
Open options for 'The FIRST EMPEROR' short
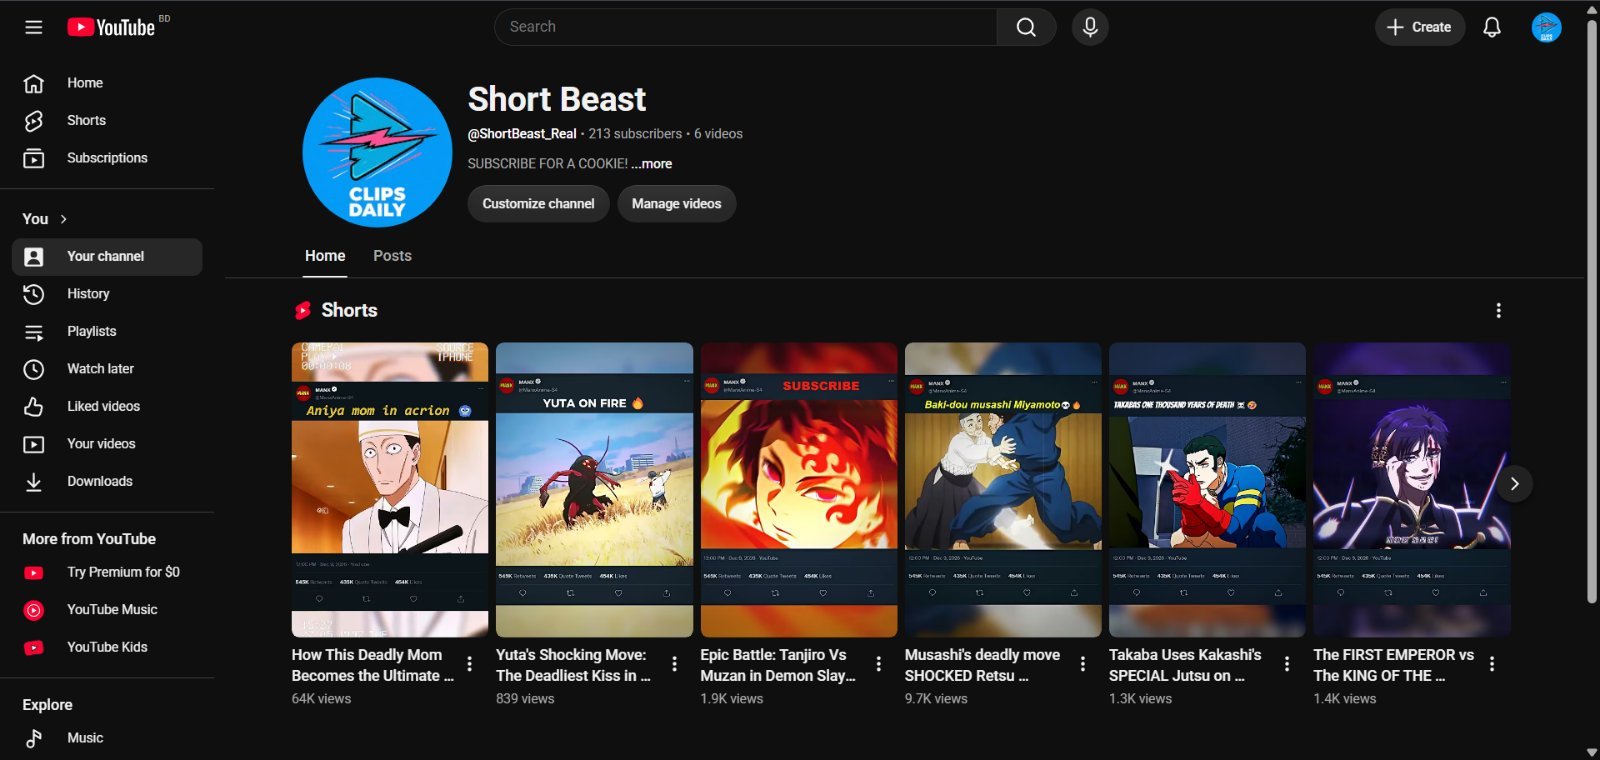click(x=1492, y=664)
